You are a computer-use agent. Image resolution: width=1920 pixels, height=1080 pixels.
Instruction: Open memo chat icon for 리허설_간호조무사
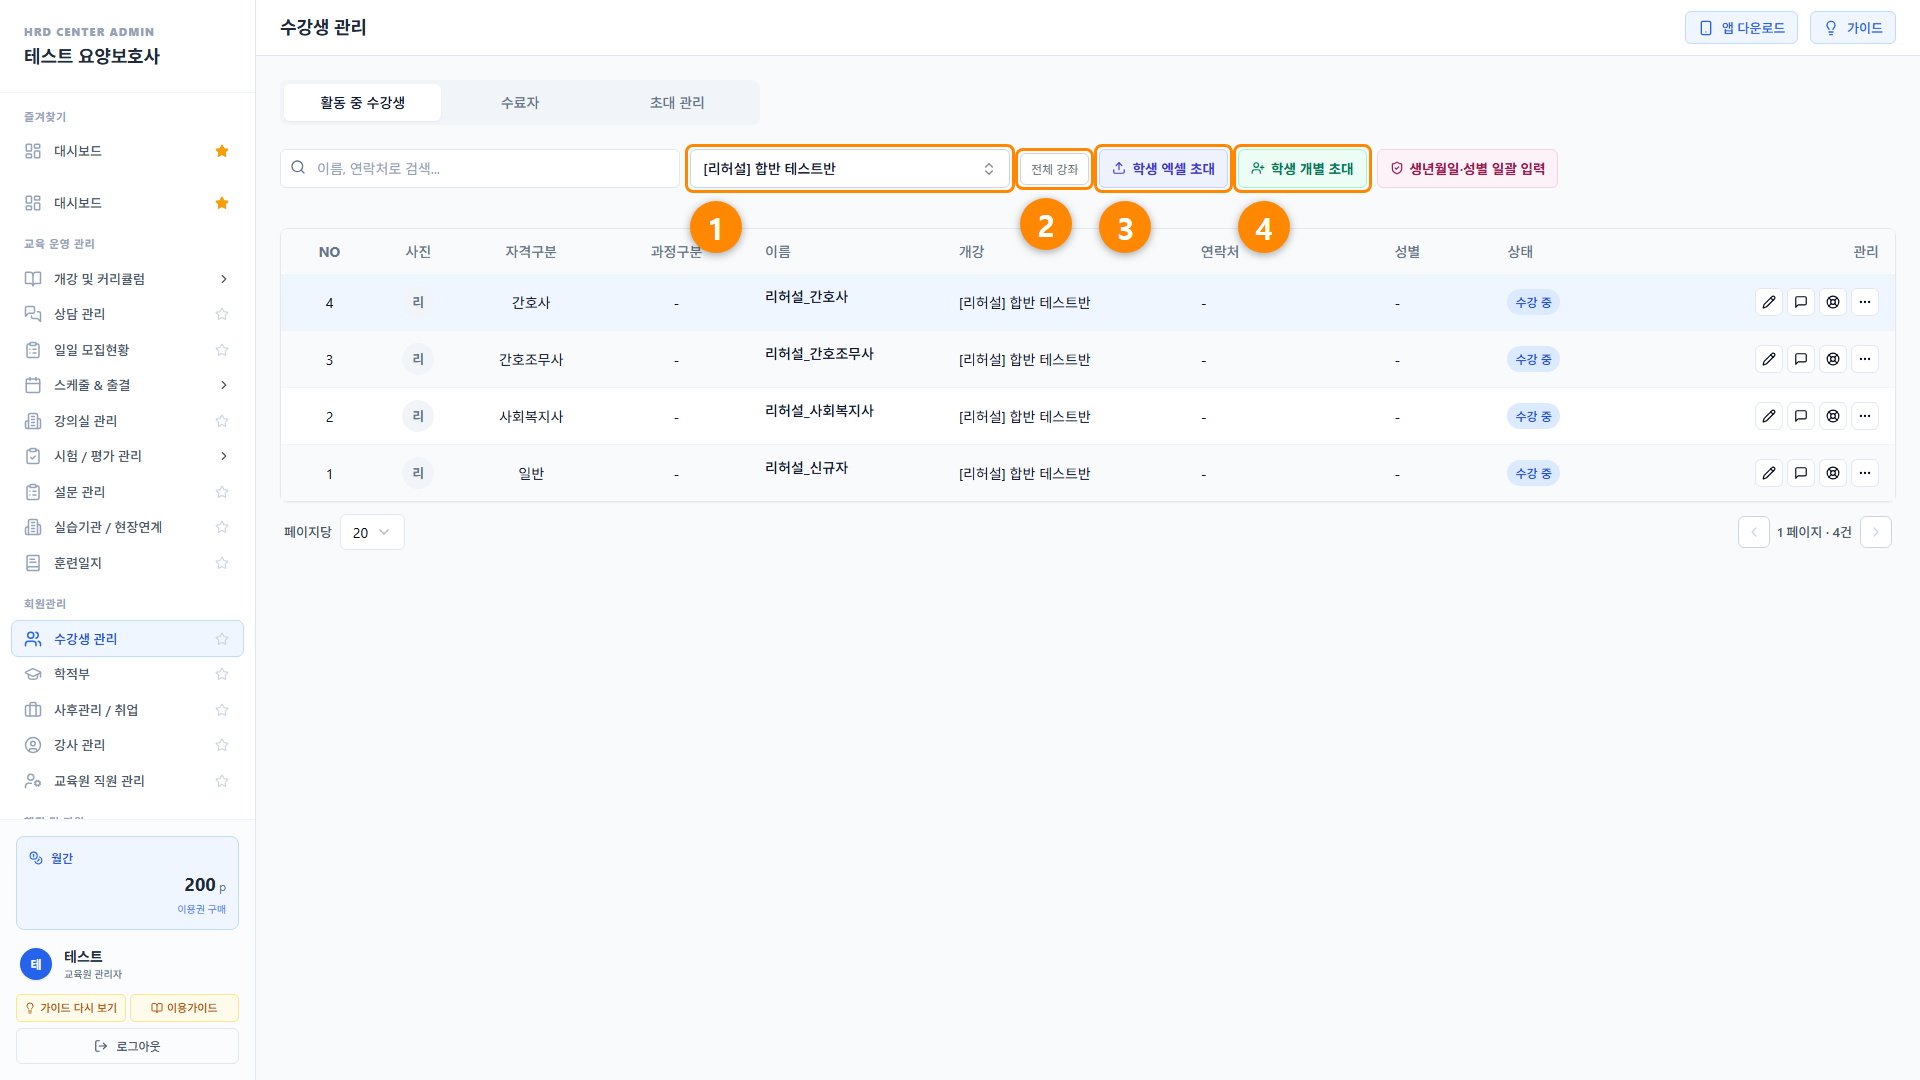[1801, 359]
